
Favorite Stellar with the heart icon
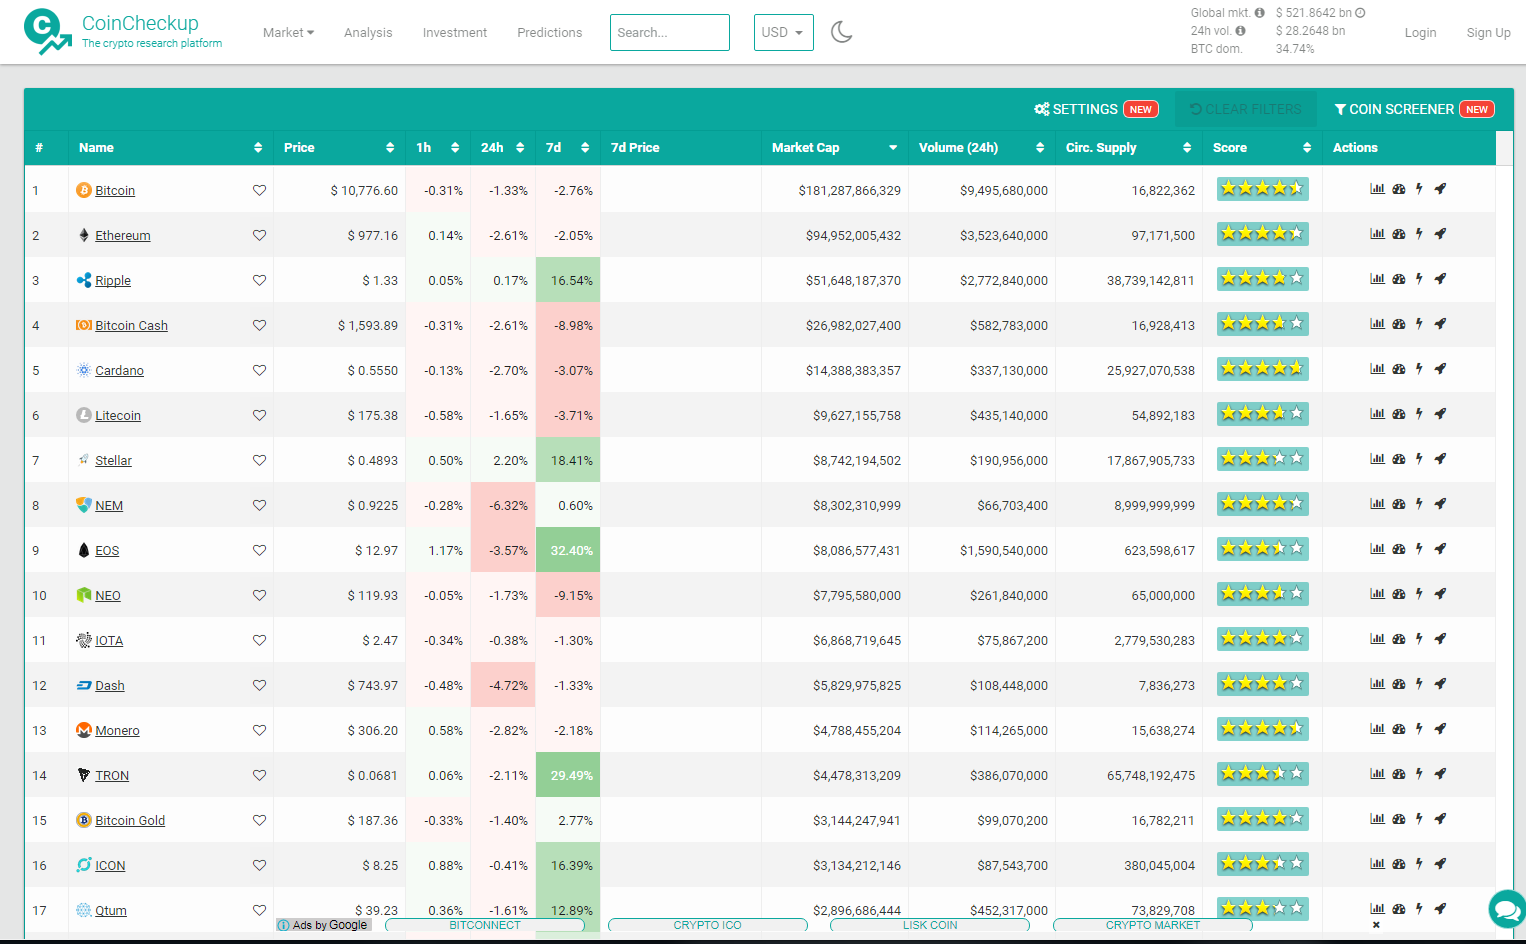(259, 460)
